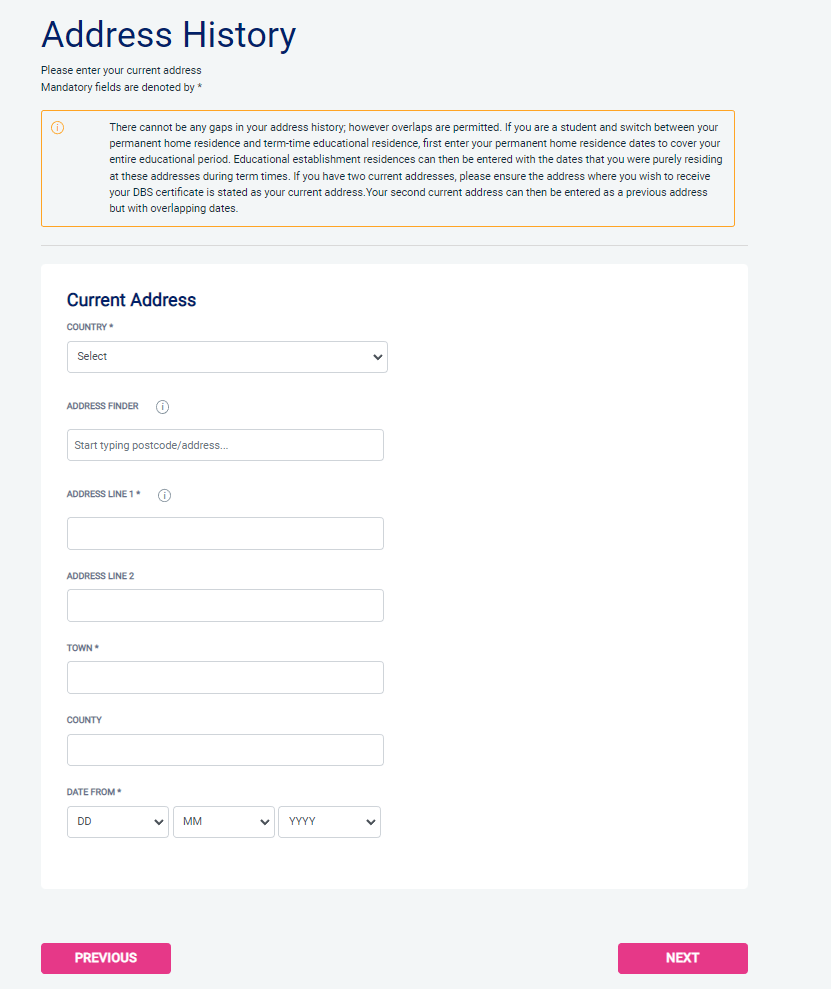Open the MM month dropdown
Screen dimensions: 831x989
(224, 822)
